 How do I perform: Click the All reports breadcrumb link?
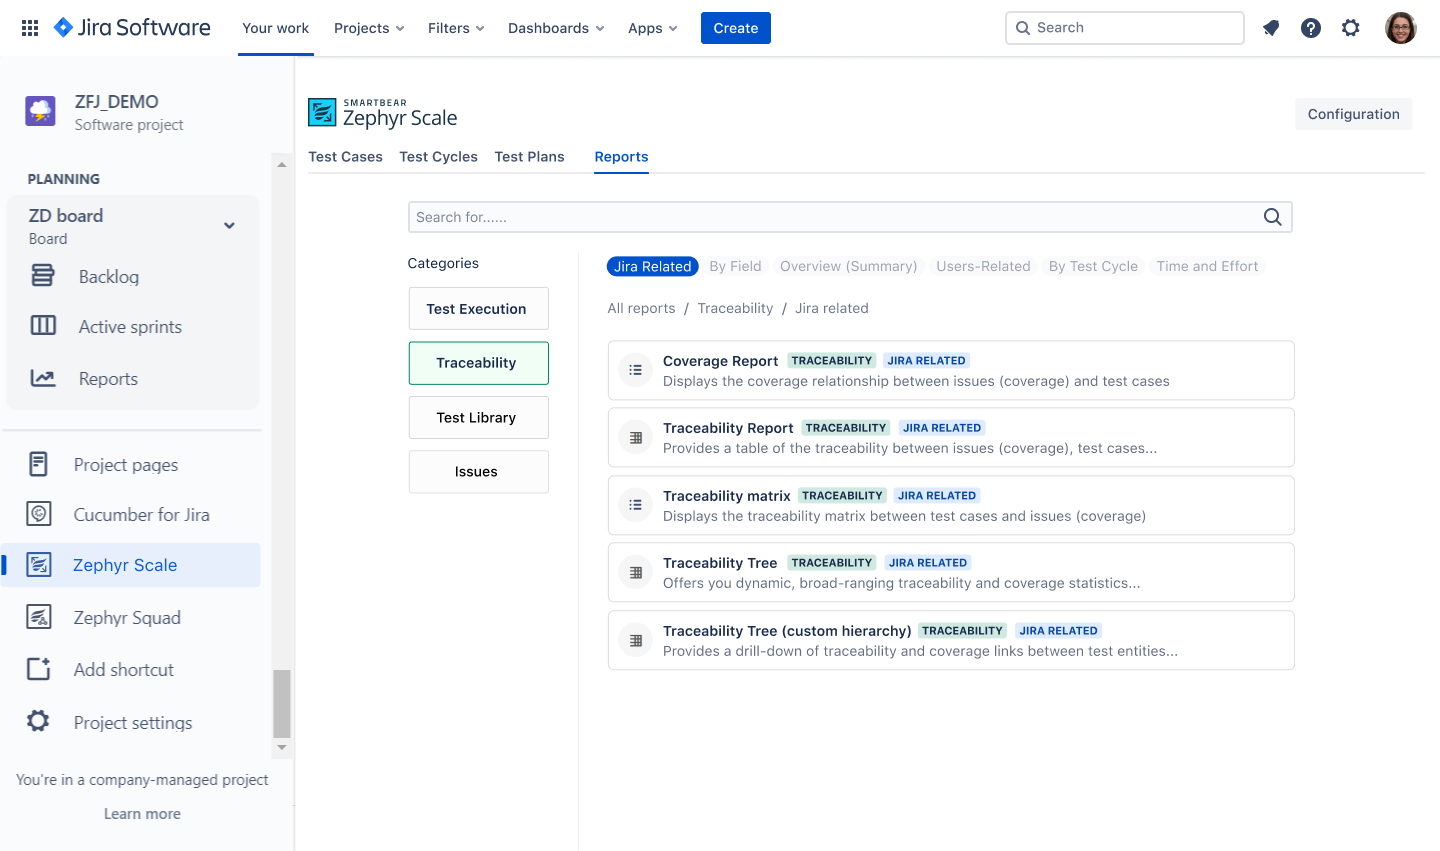coord(641,308)
